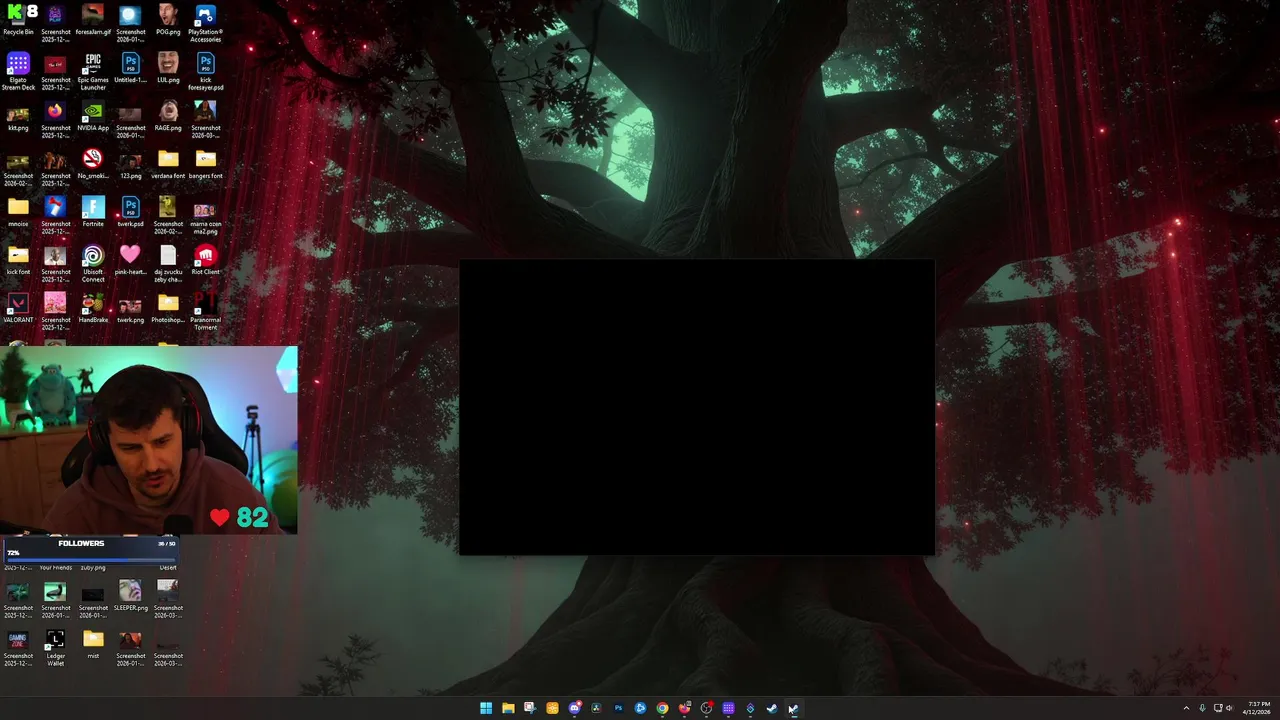Select the pink-heart image file
This screenshot has width=1280, height=720.
130,260
